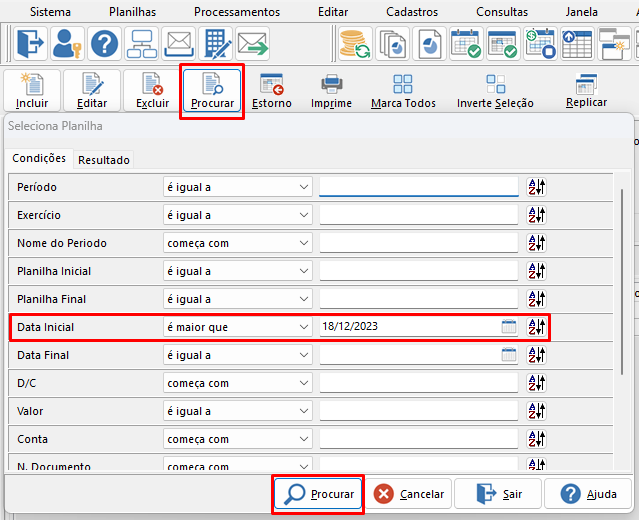The height and width of the screenshot is (520, 639).
Task: Click the Incluir button
Action: point(32,90)
